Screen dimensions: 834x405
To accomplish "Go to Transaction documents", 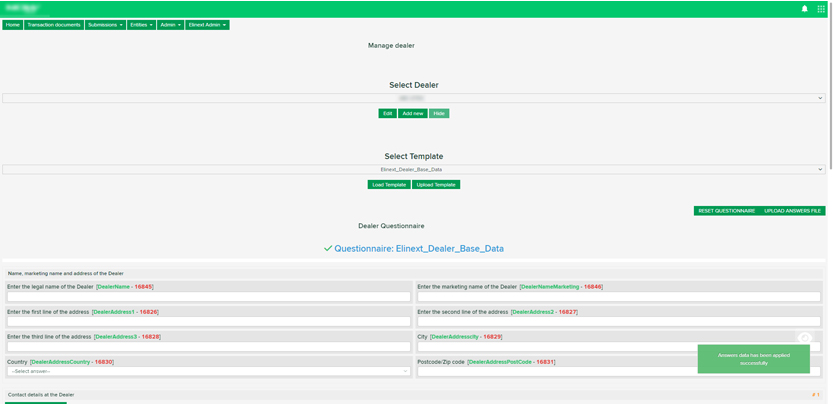I will click(54, 25).
